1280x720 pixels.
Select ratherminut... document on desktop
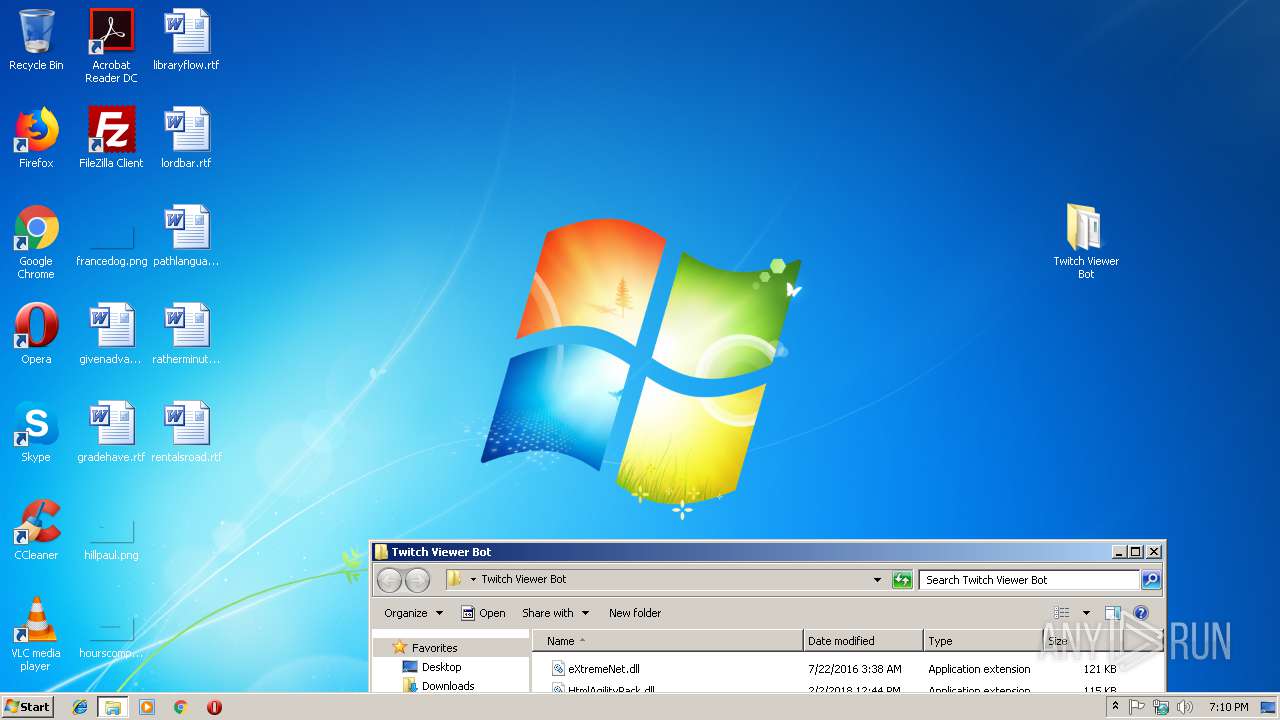click(x=186, y=334)
